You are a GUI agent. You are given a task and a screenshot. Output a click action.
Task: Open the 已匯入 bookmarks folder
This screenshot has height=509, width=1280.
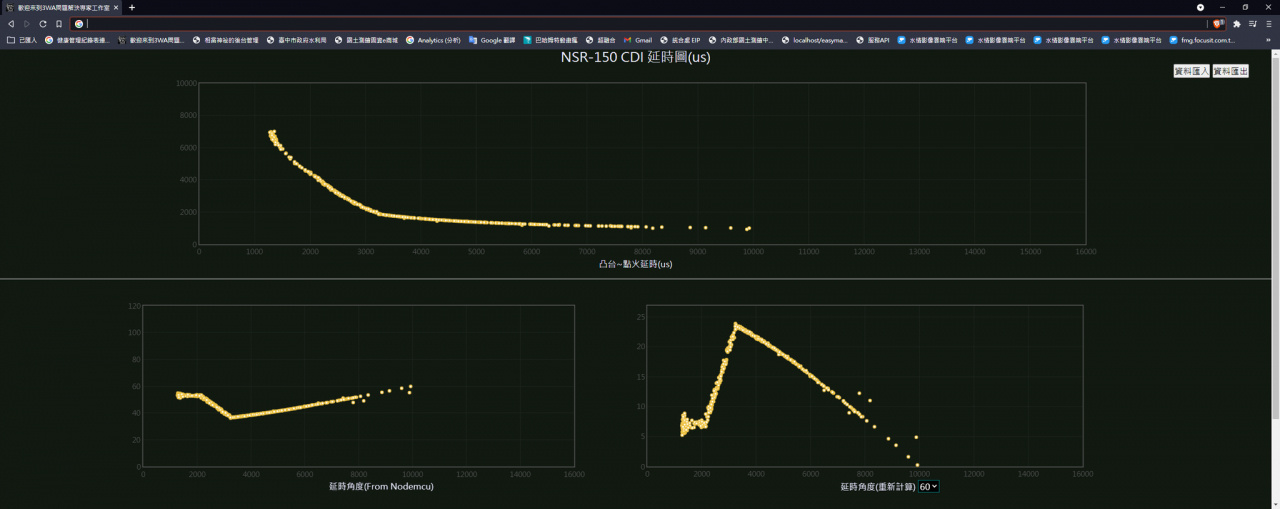click(x=22, y=40)
